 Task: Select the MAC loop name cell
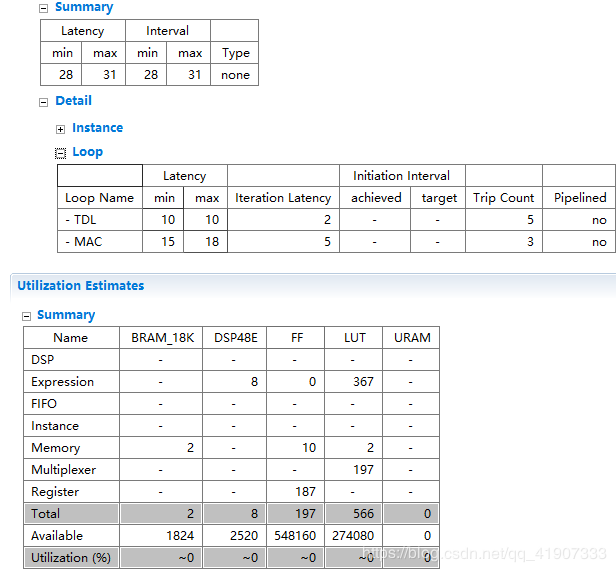pos(100,242)
